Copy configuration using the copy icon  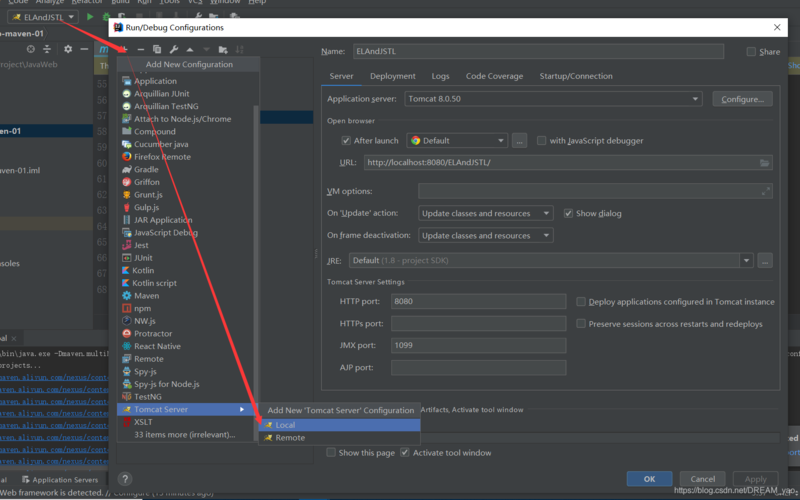tap(157, 49)
